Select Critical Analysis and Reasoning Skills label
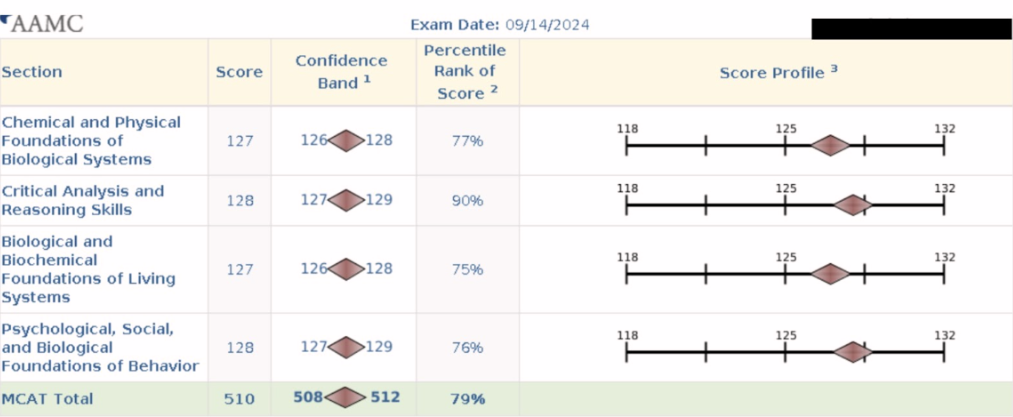 (82, 200)
